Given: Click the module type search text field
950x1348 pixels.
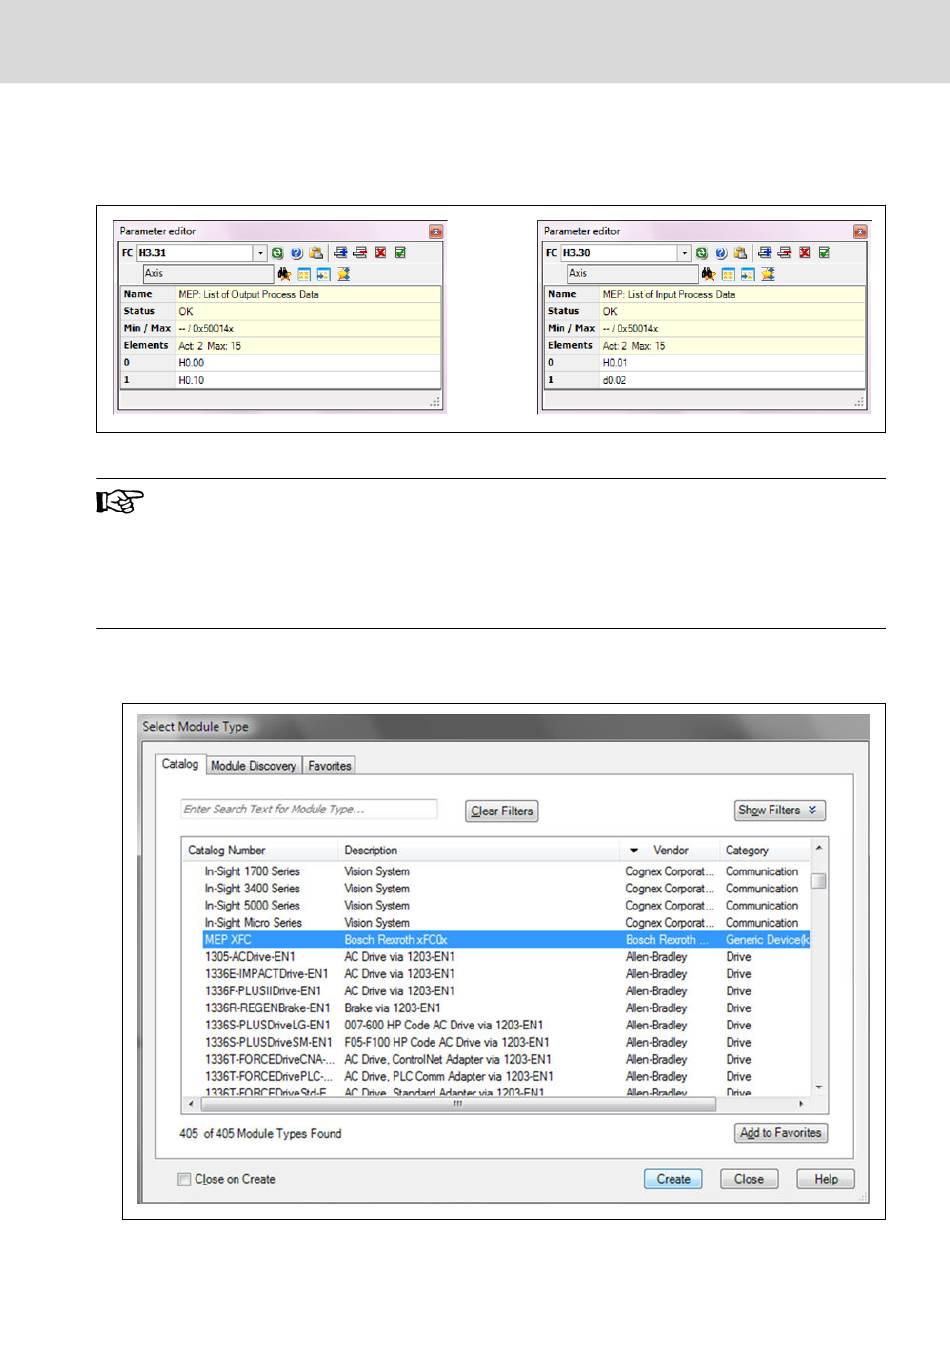Looking at the screenshot, I should coord(309,809).
